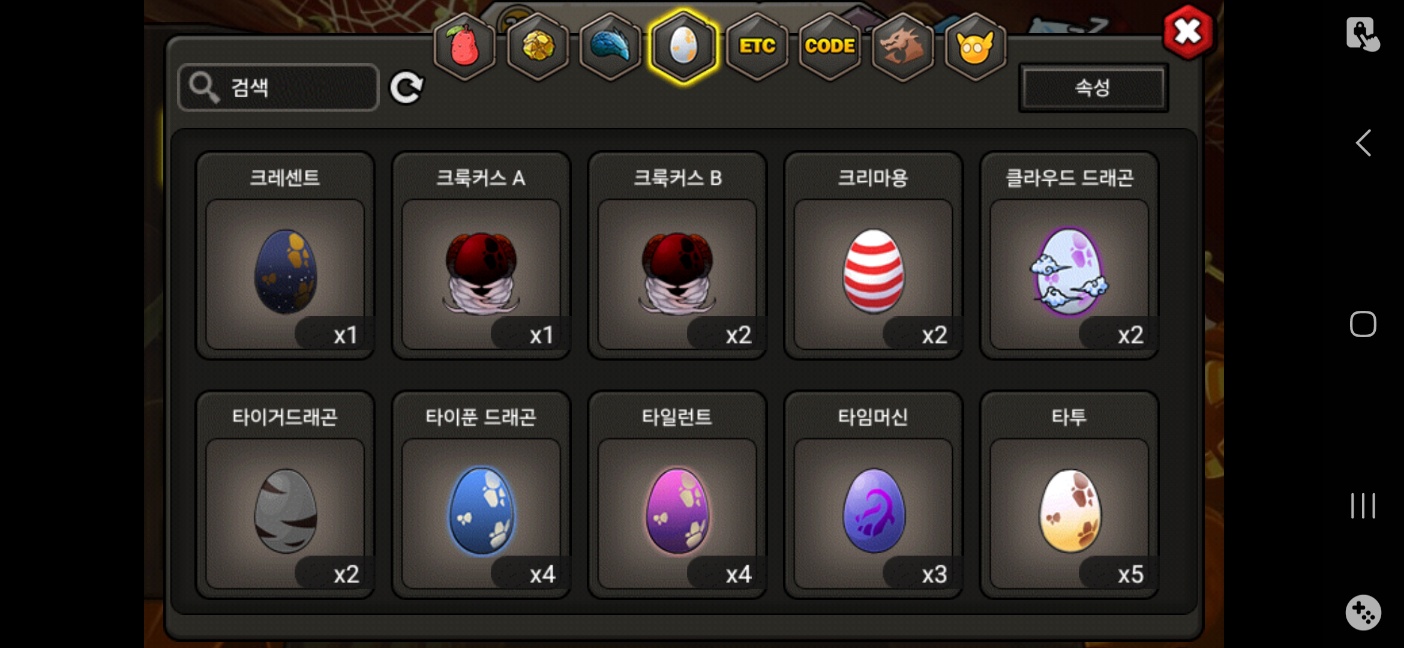Viewport: 1404px width, 648px height.
Task: Choose the 타임머신 purple swirl egg
Action: coord(873,495)
